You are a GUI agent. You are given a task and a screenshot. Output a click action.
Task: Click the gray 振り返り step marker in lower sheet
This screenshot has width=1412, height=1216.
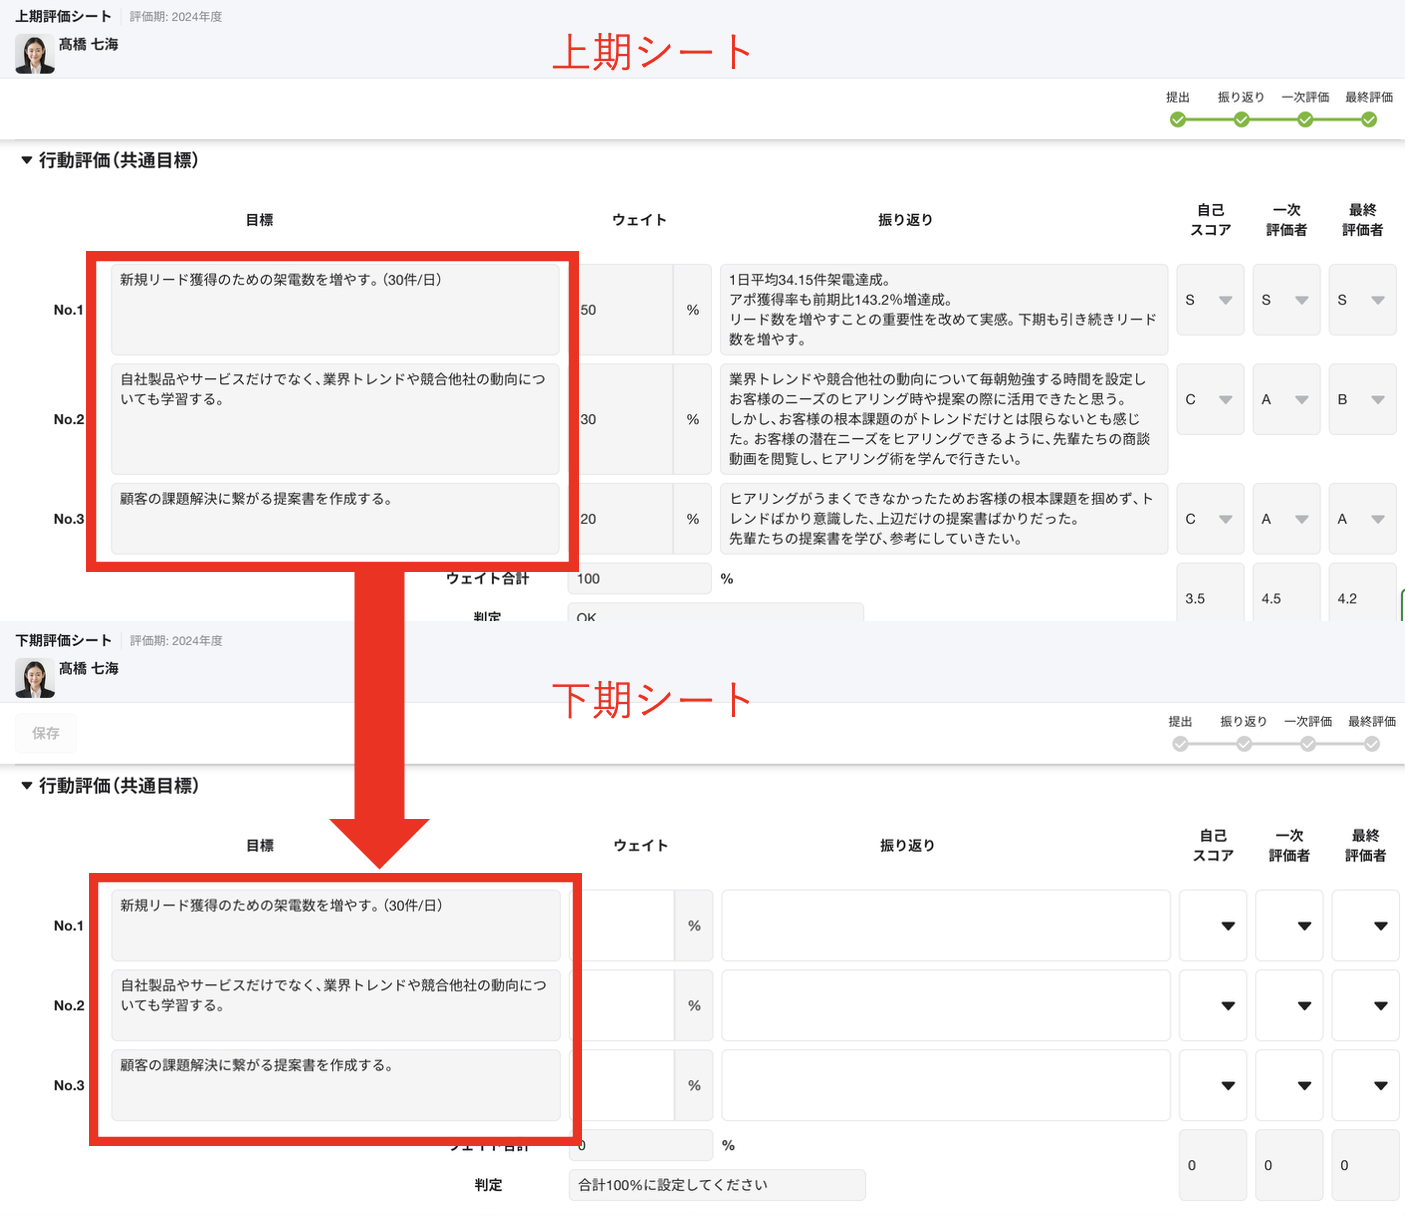pos(1243,744)
